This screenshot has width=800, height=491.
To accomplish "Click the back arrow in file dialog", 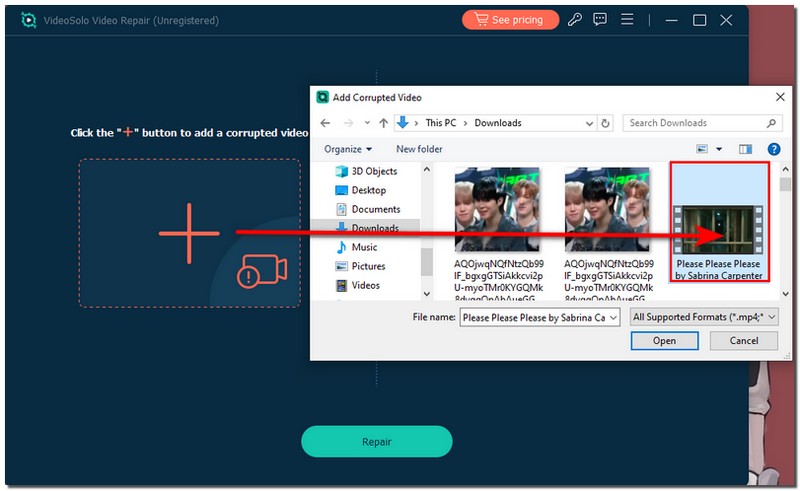I will [x=324, y=123].
